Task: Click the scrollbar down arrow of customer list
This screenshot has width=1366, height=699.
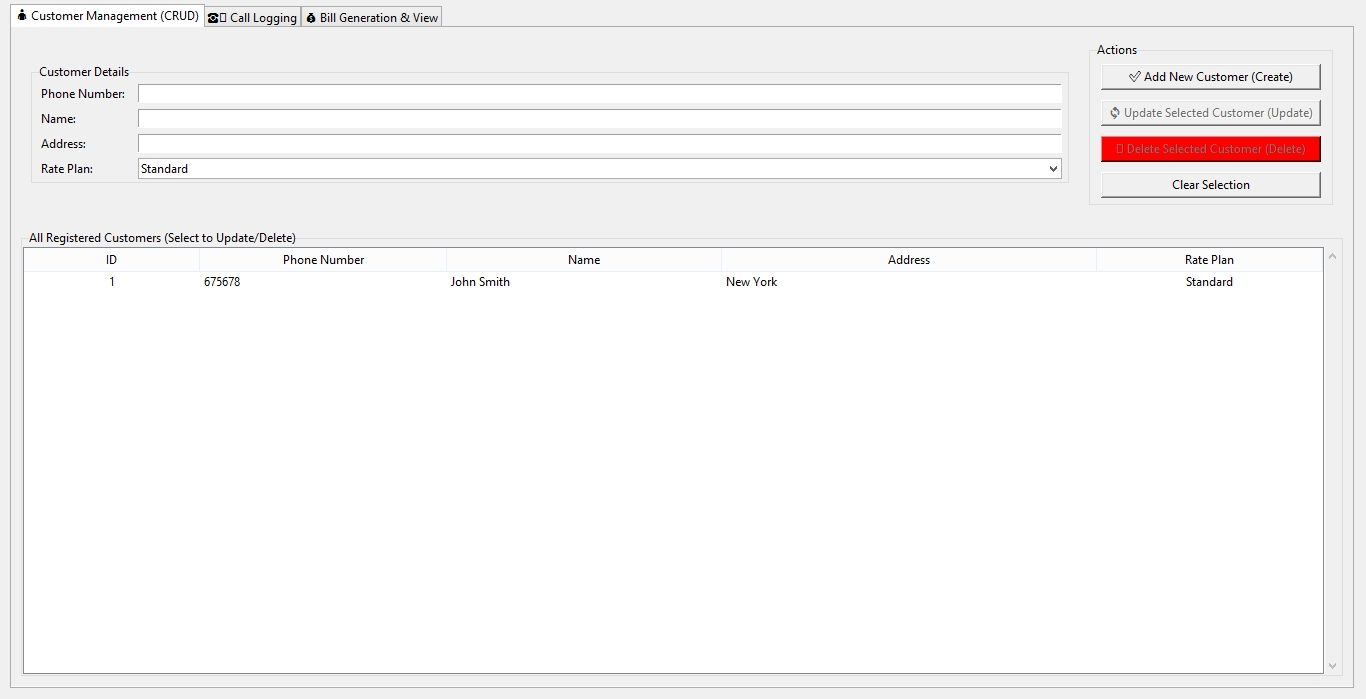Action: [1331, 665]
